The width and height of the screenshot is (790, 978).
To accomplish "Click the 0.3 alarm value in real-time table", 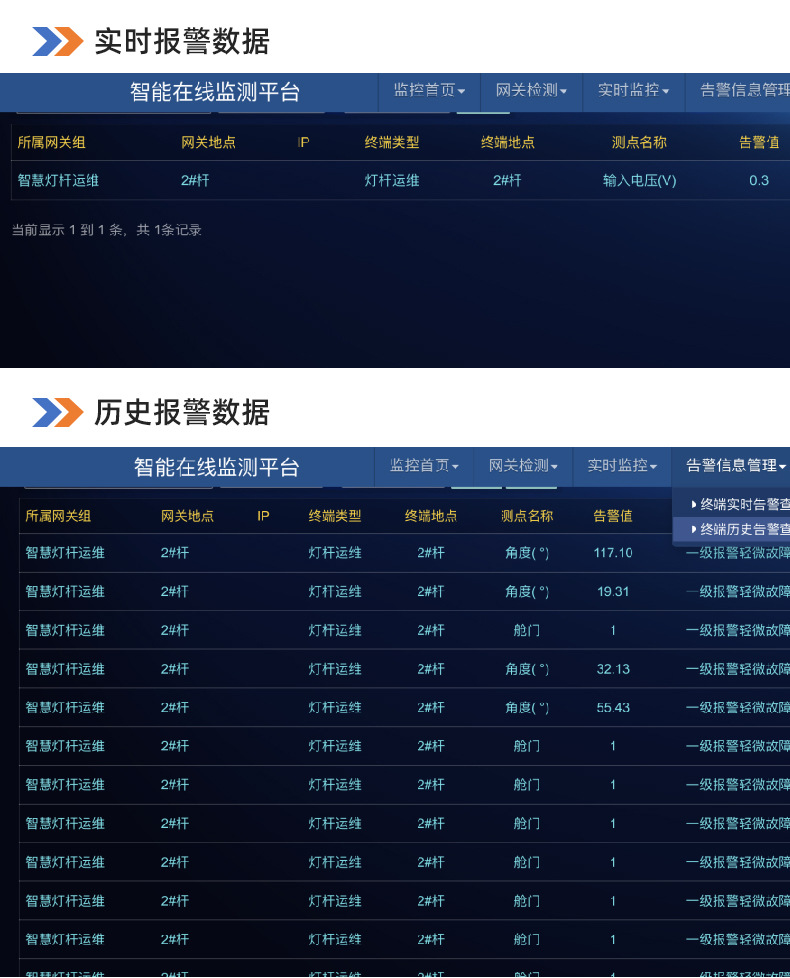I will click(x=759, y=181).
